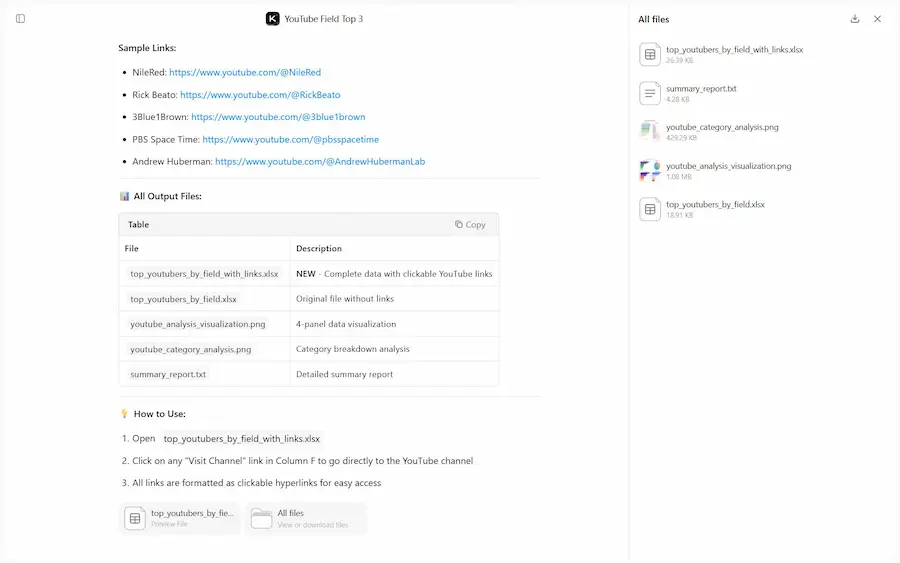The width and height of the screenshot is (900, 563).
Task: Click the 'Description' column header
Action: click(x=319, y=249)
